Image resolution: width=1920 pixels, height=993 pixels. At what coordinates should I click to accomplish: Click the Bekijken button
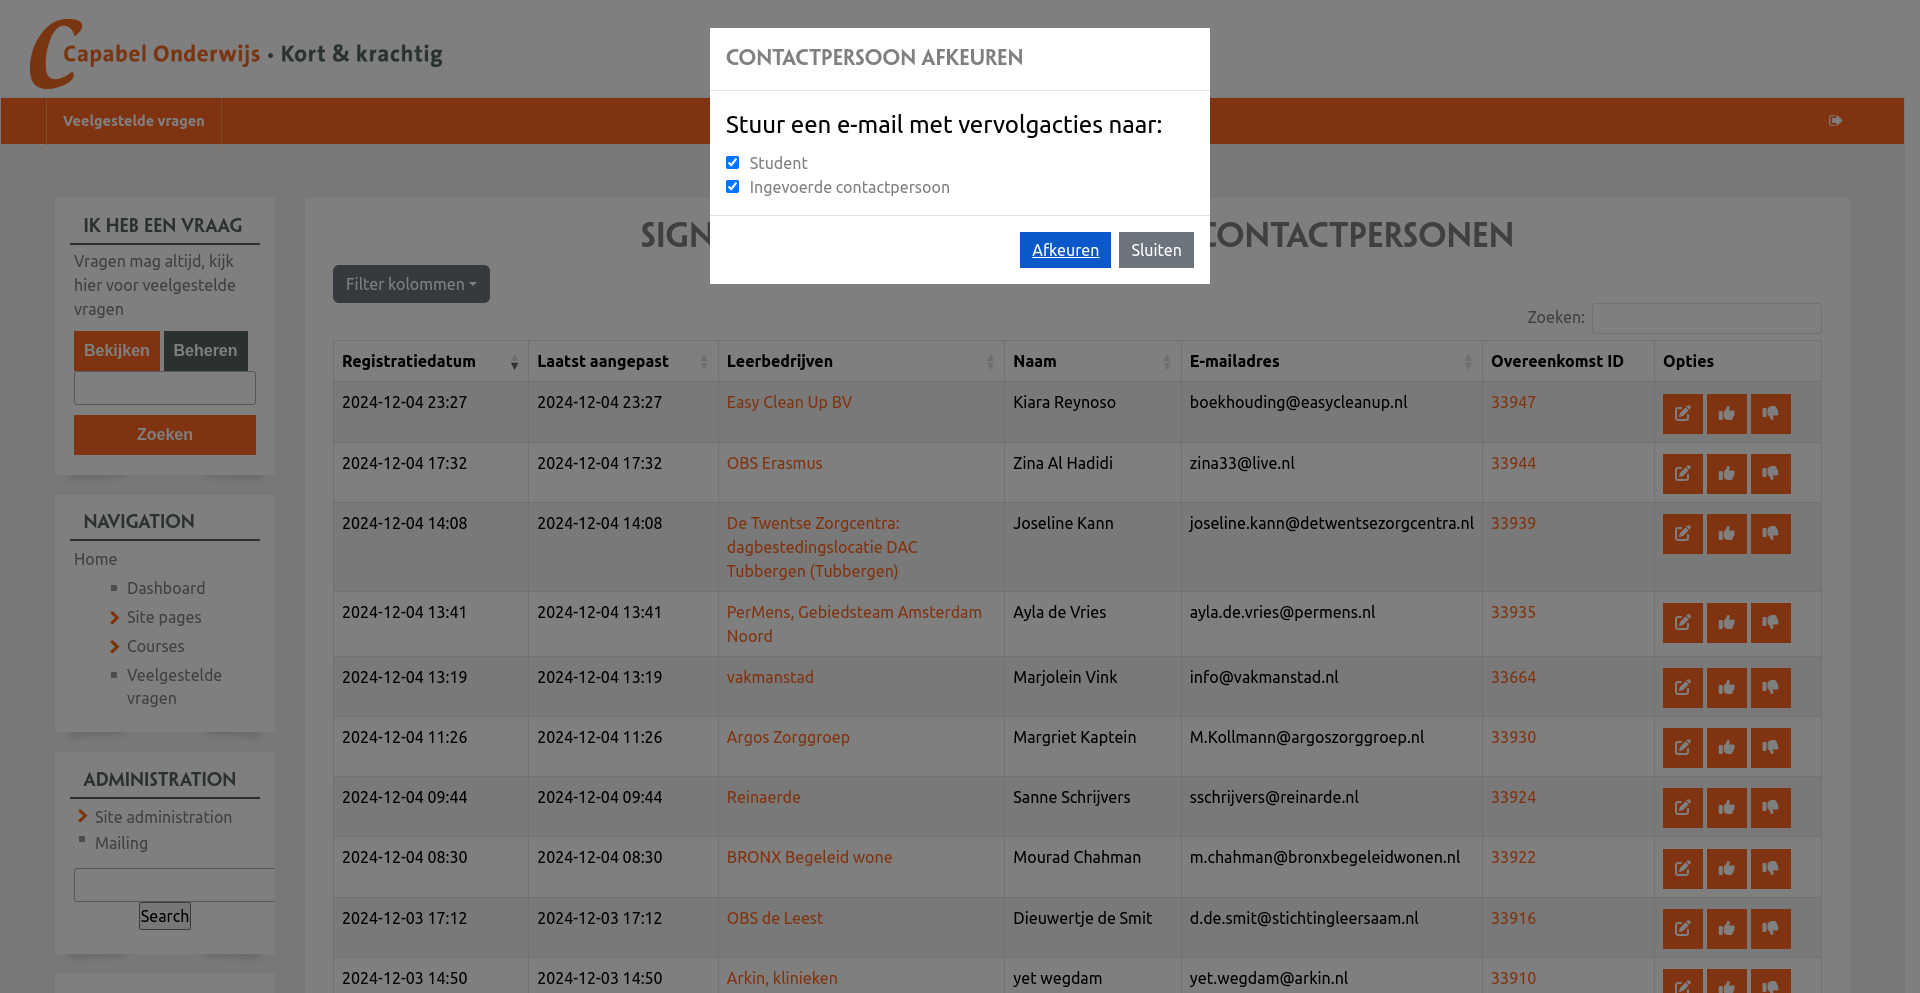(117, 351)
